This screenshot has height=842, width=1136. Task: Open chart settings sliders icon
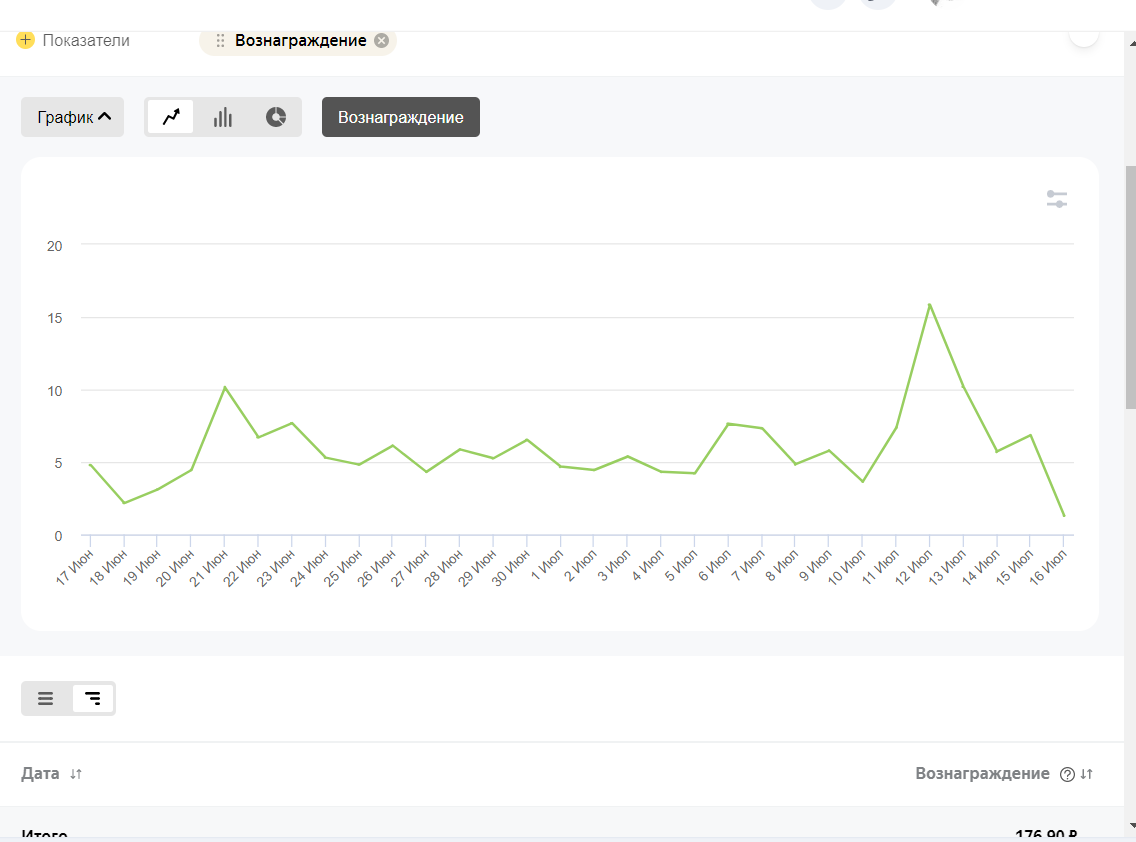[1057, 199]
